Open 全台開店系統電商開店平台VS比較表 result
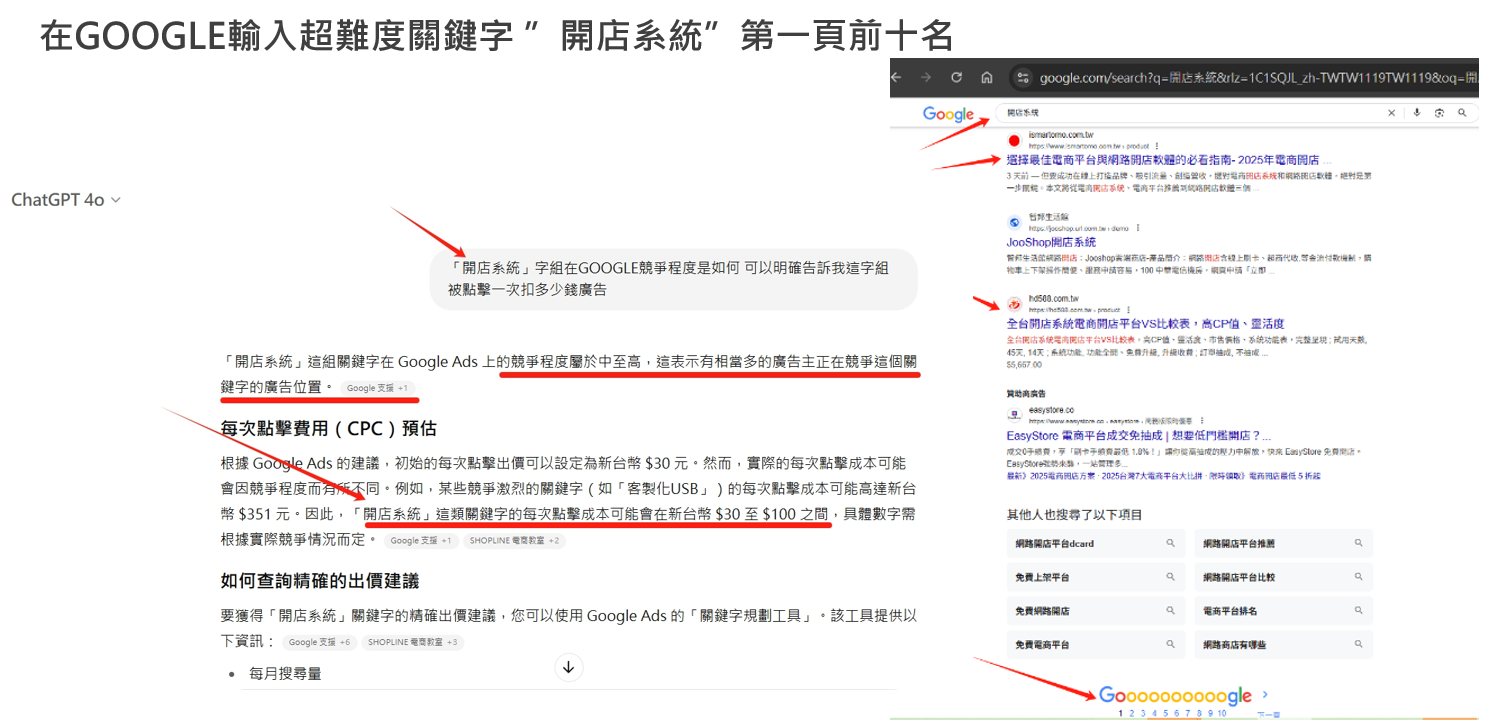 1145,324
